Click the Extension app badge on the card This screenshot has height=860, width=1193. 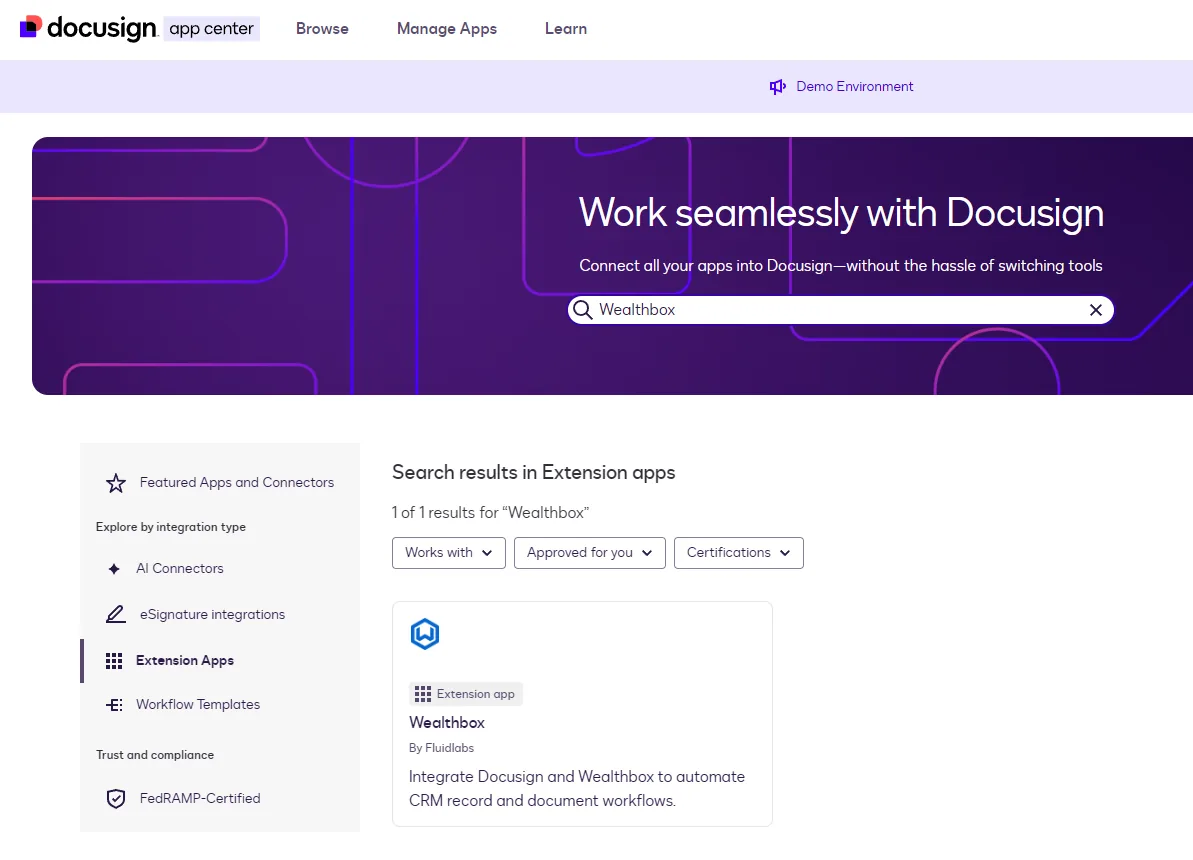point(466,694)
